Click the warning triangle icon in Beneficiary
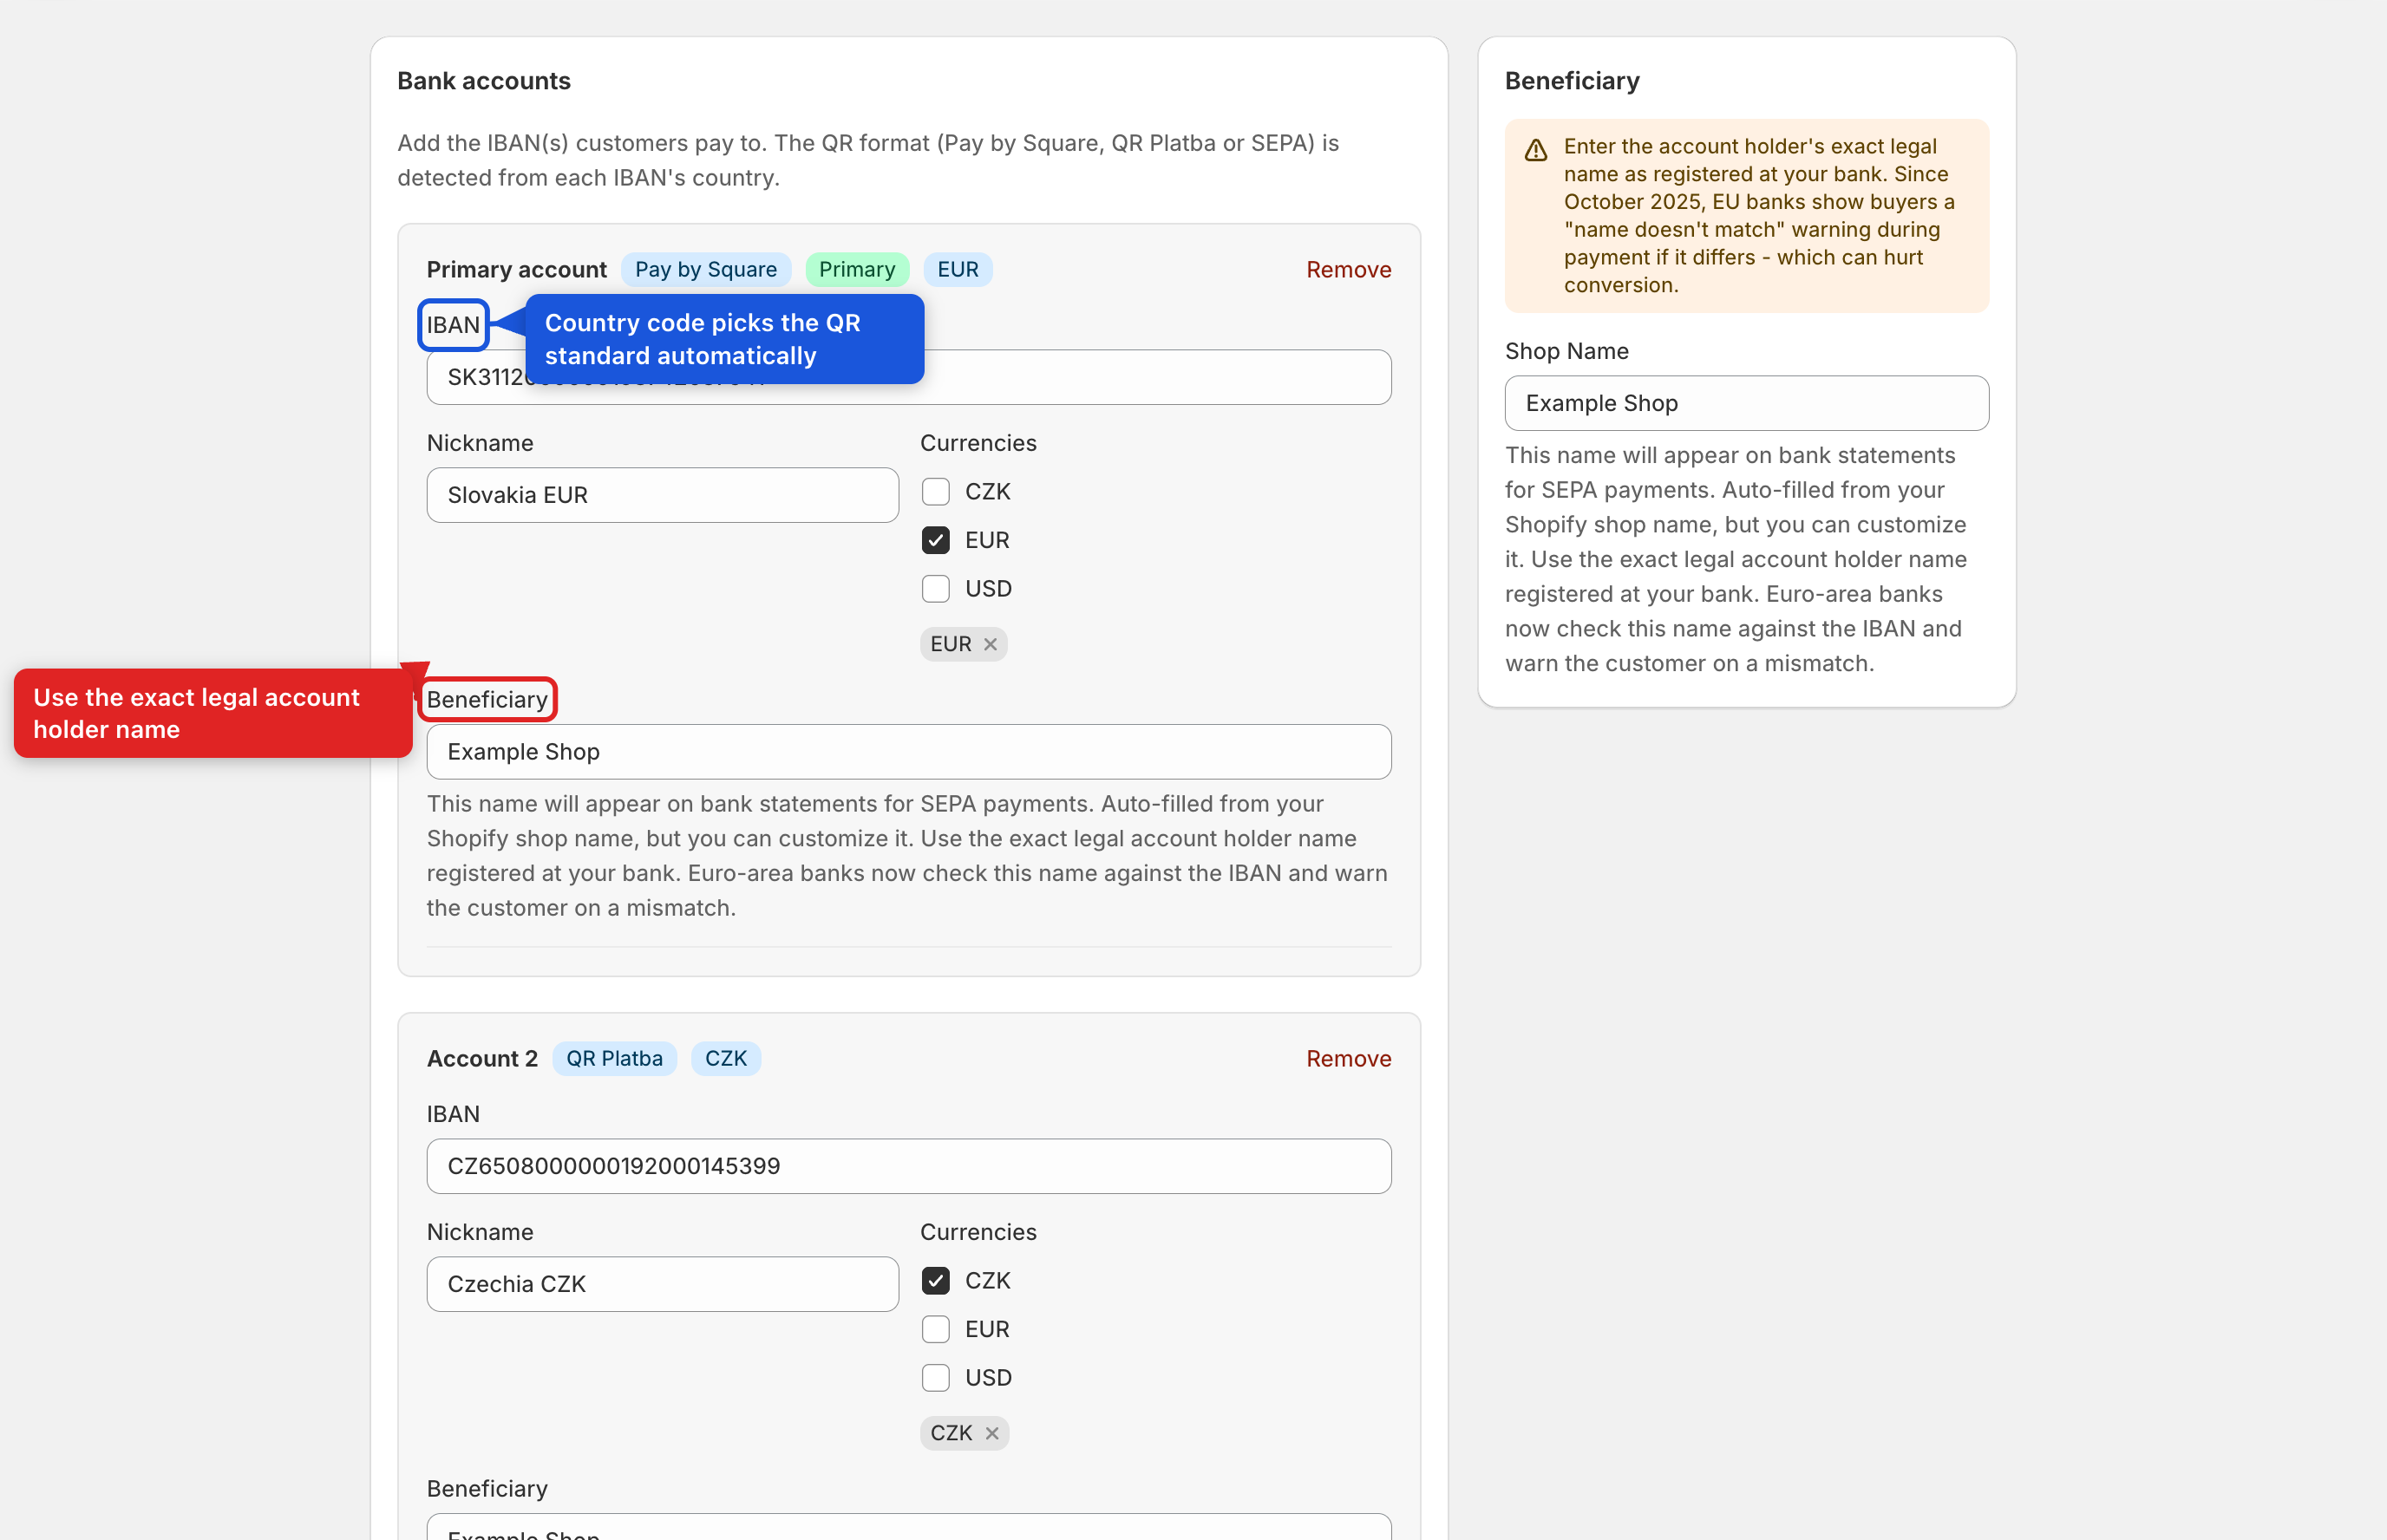2387x1540 pixels. pos(1536,150)
